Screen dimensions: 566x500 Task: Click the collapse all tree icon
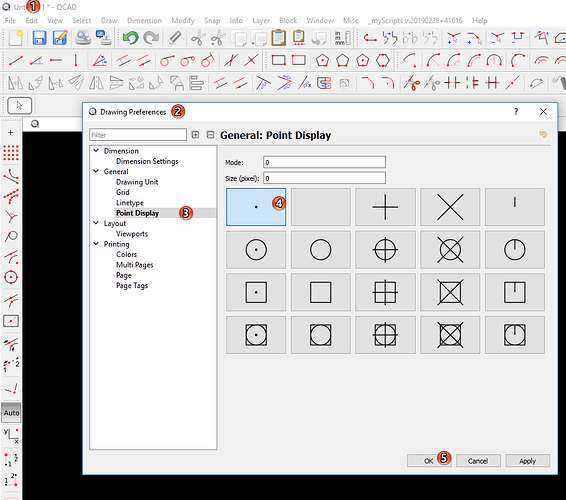coord(210,135)
